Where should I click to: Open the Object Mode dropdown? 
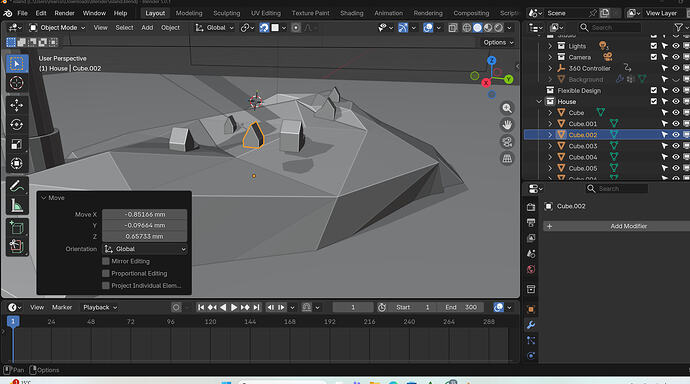57,28
